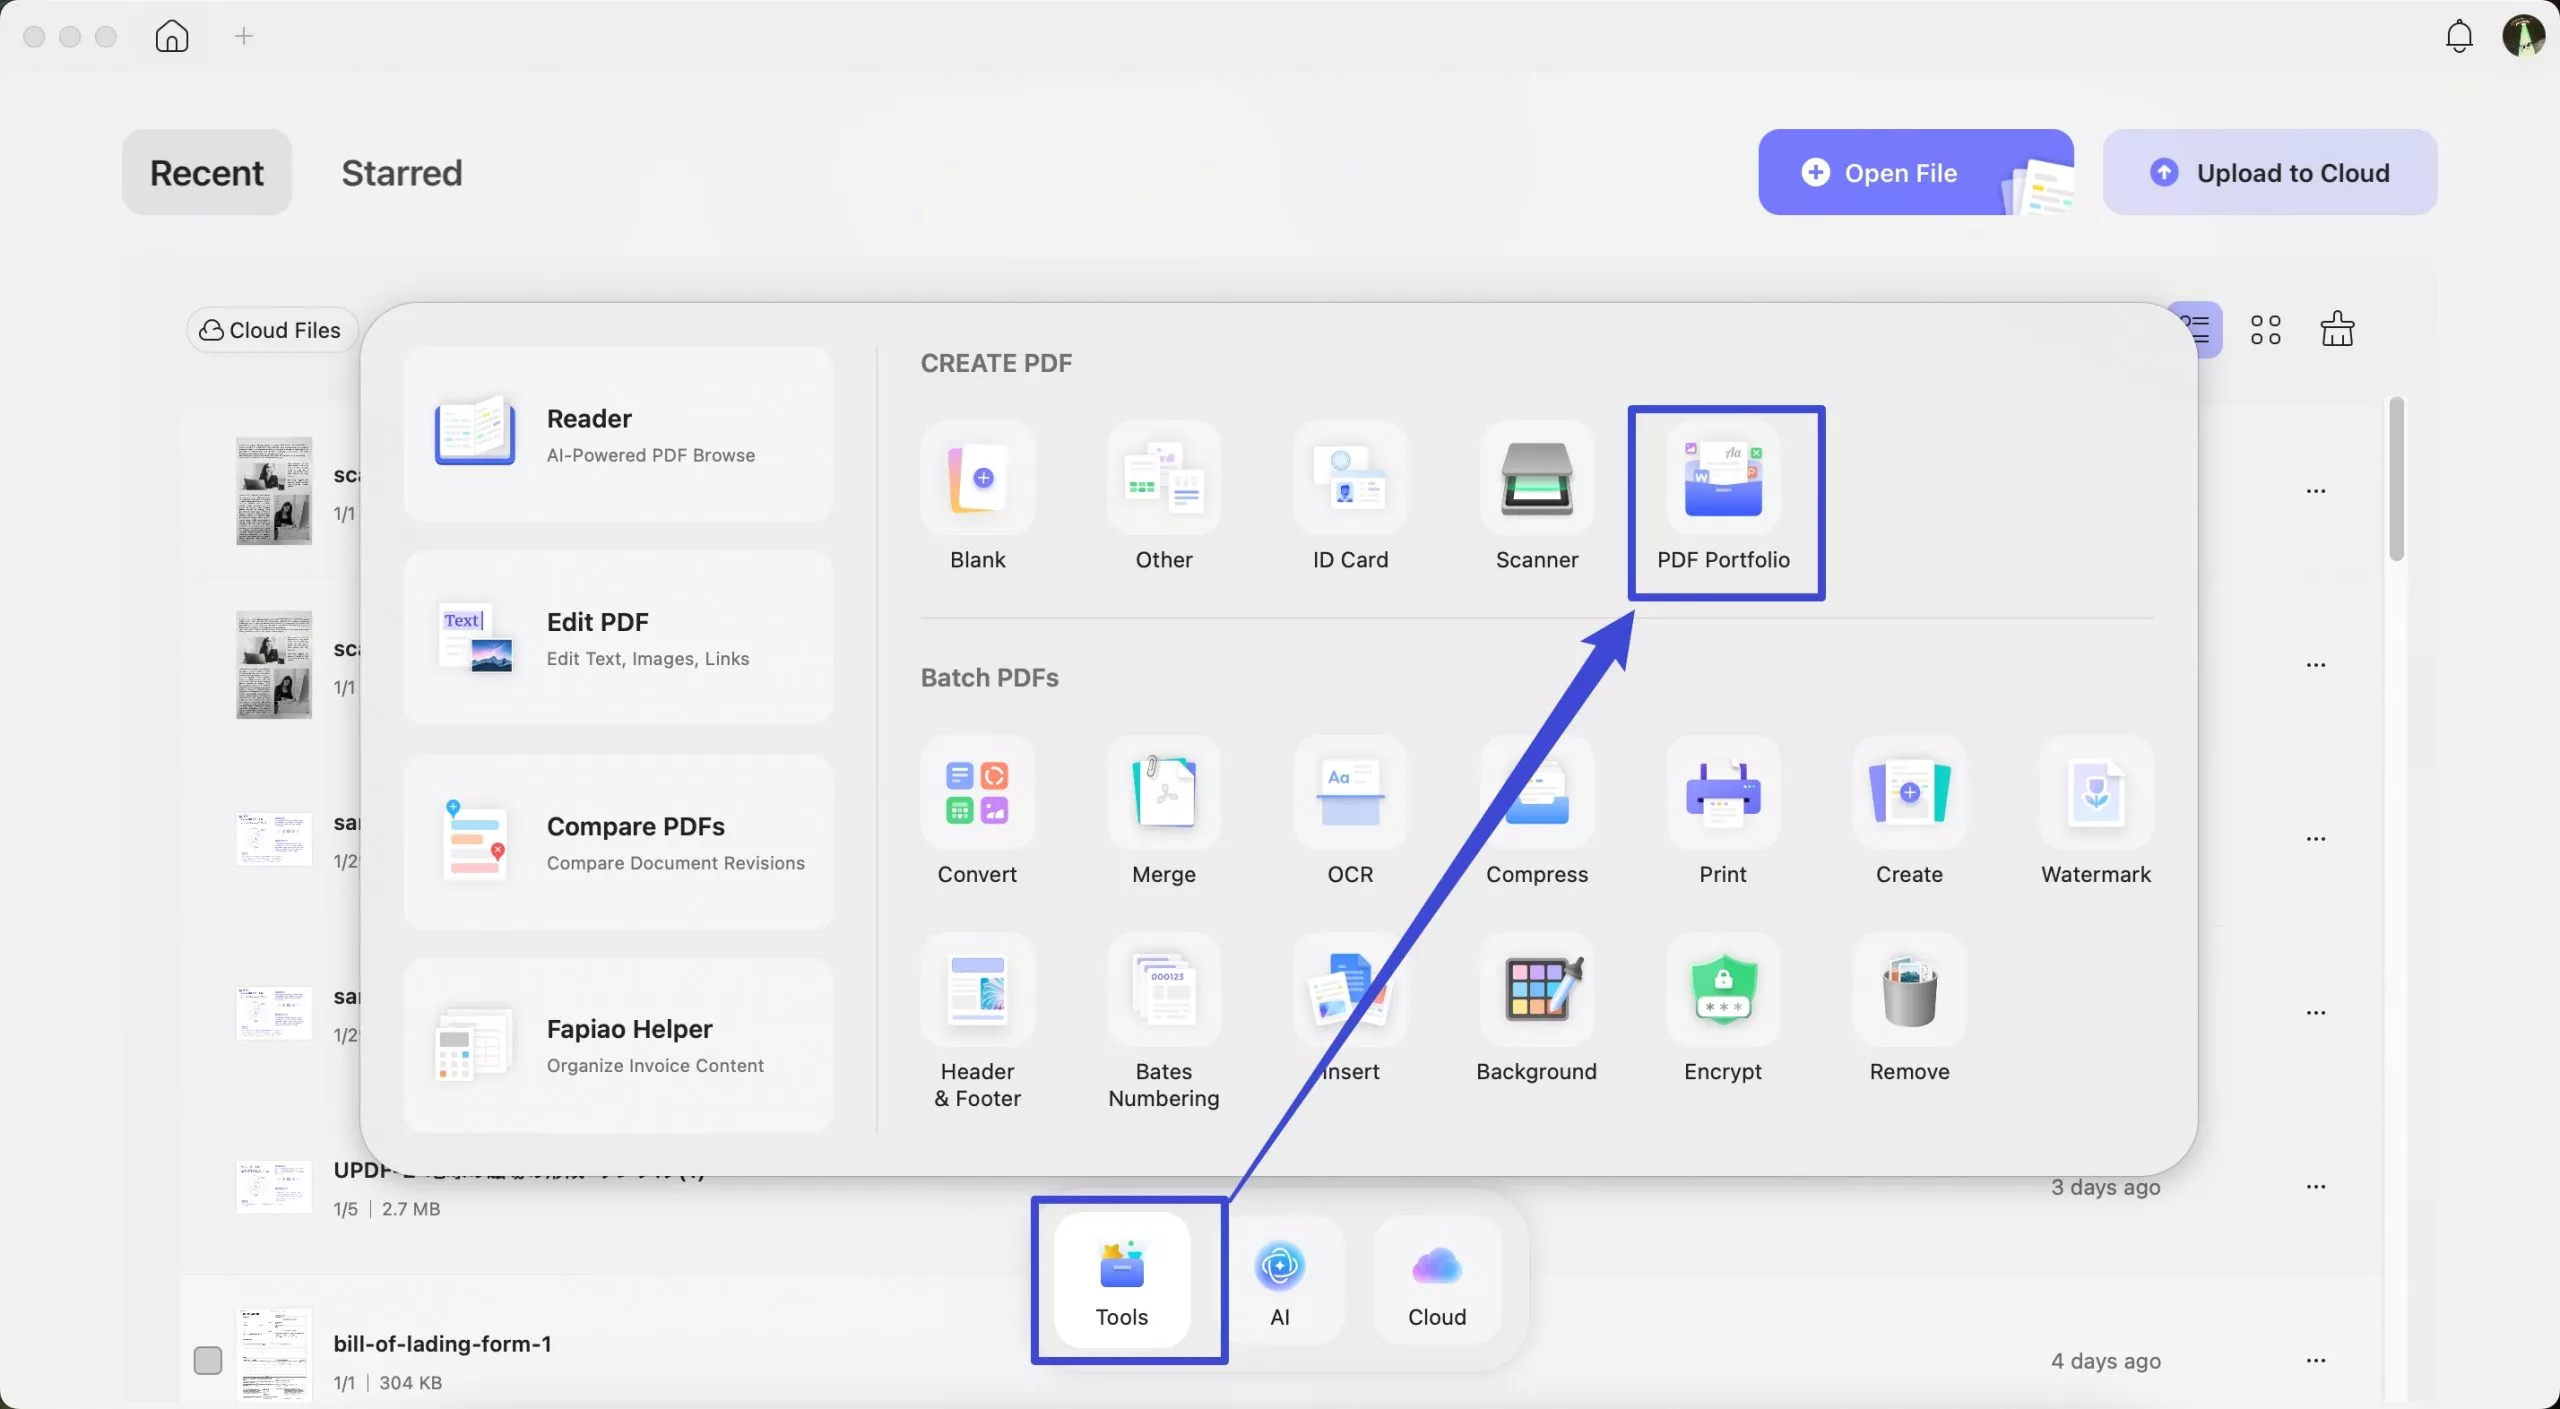Open more options menu of the UPDF file
Viewport: 2560px width, 1409px height.
(2318, 1186)
